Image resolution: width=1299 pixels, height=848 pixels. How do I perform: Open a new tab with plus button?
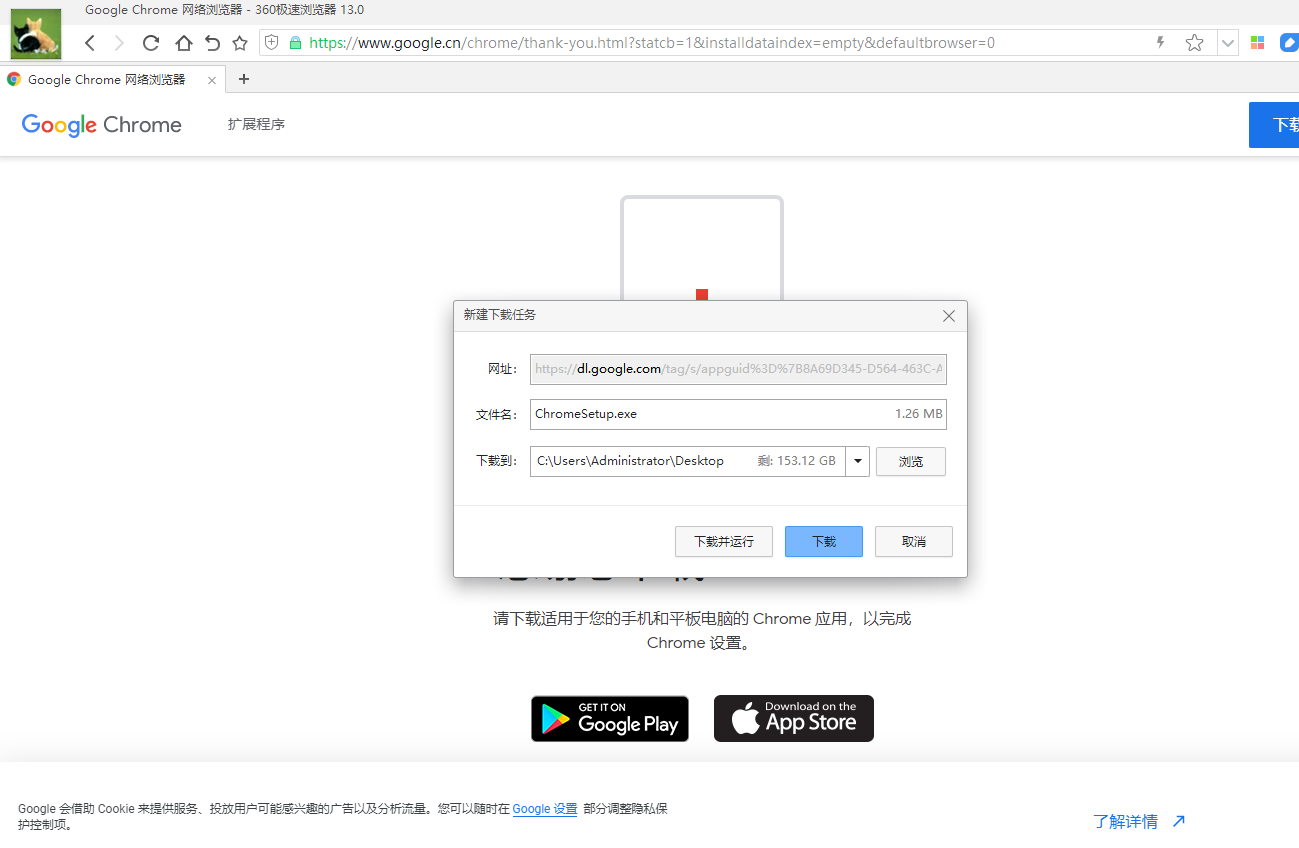pyautogui.click(x=244, y=79)
